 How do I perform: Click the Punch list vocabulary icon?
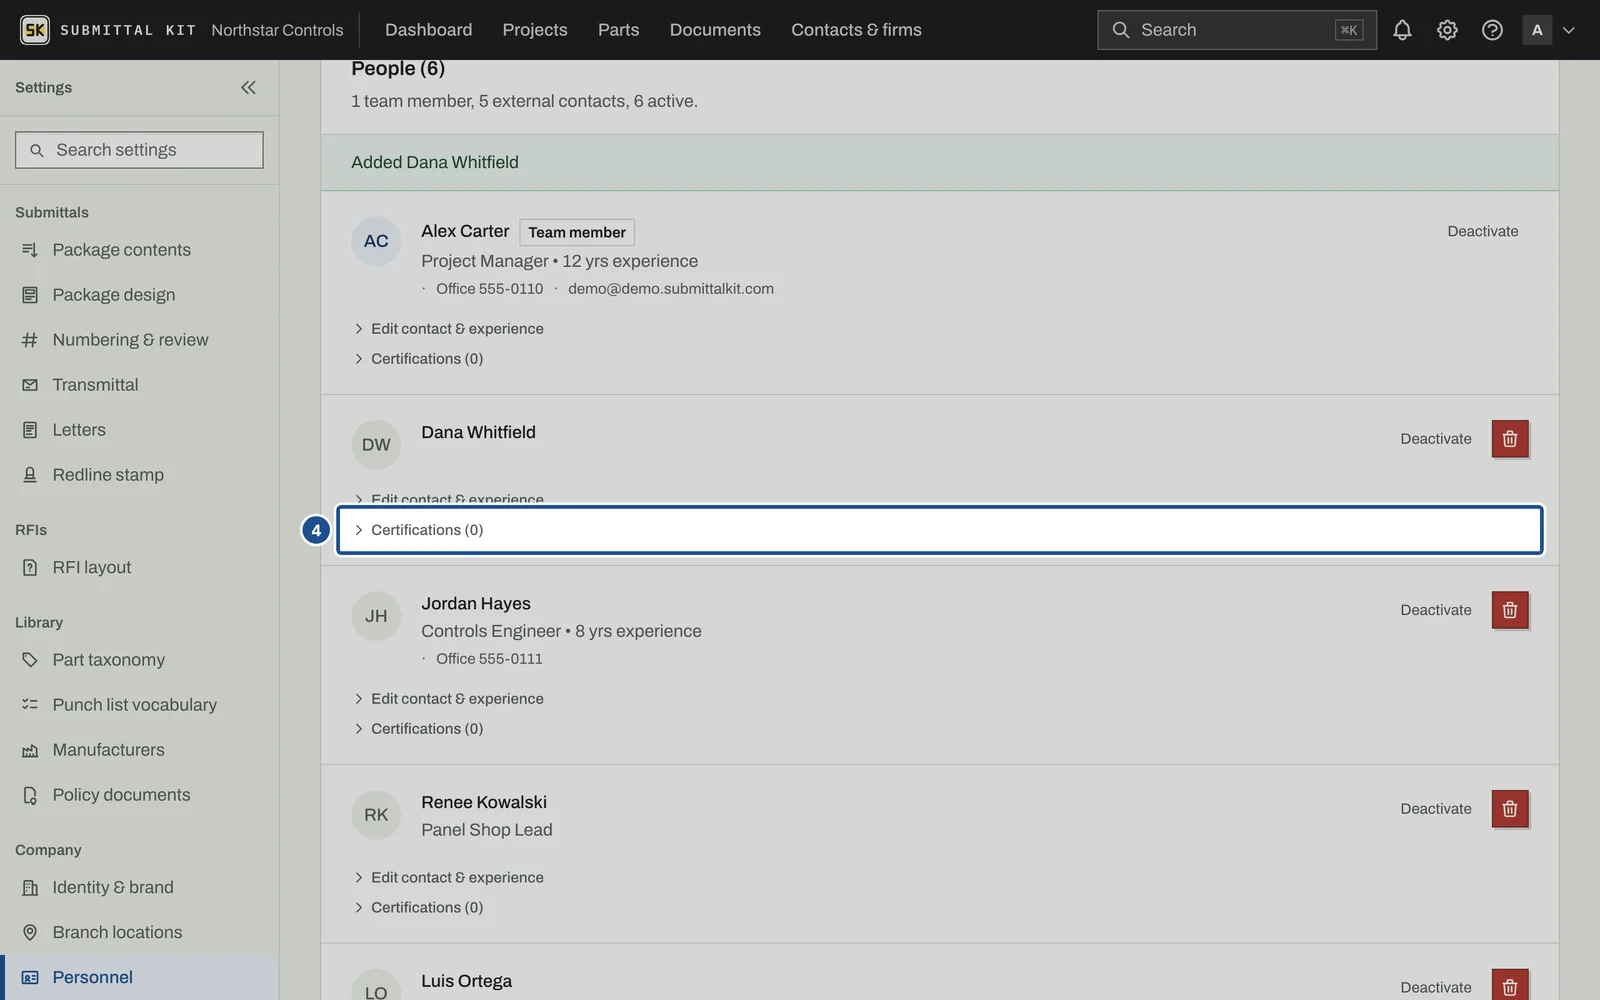30,705
